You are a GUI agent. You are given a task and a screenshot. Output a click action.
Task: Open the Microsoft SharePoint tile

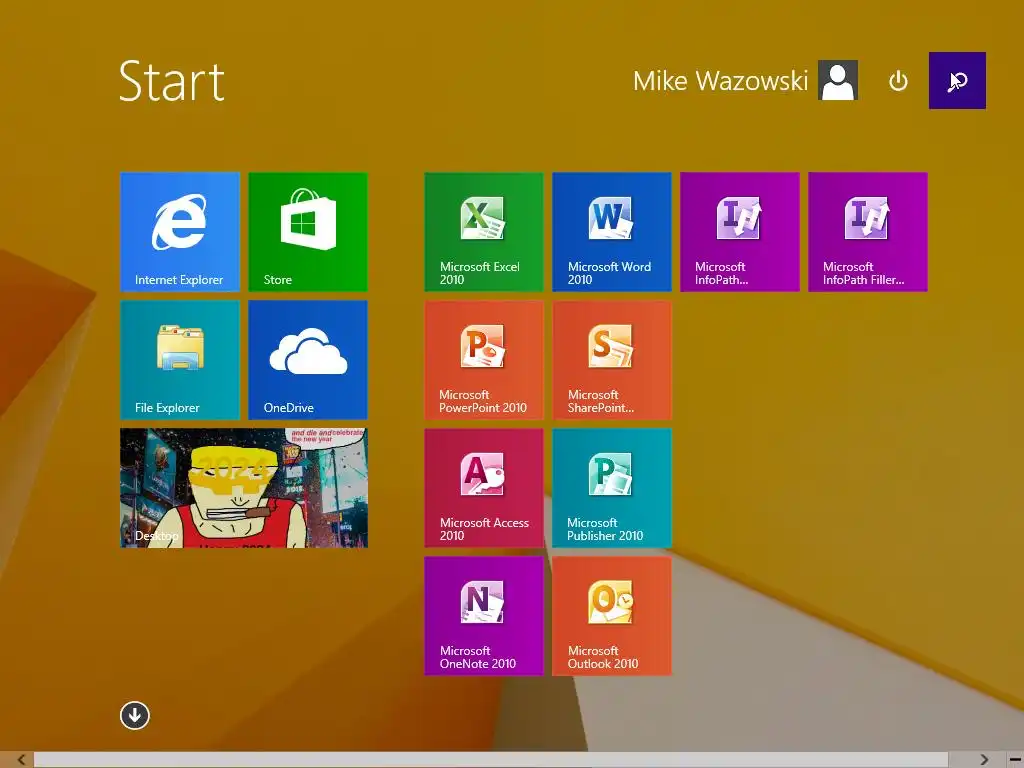[612, 360]
